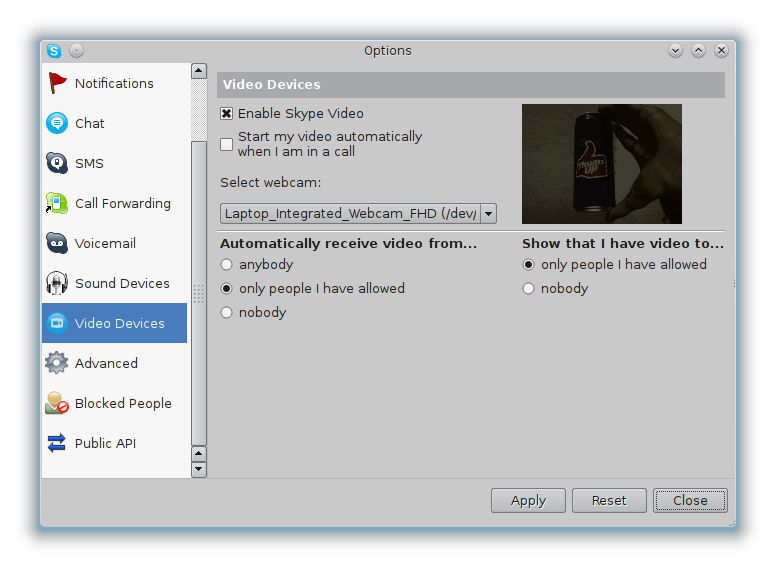Select anybody for automatically receiving video

[x=227, y=265]
